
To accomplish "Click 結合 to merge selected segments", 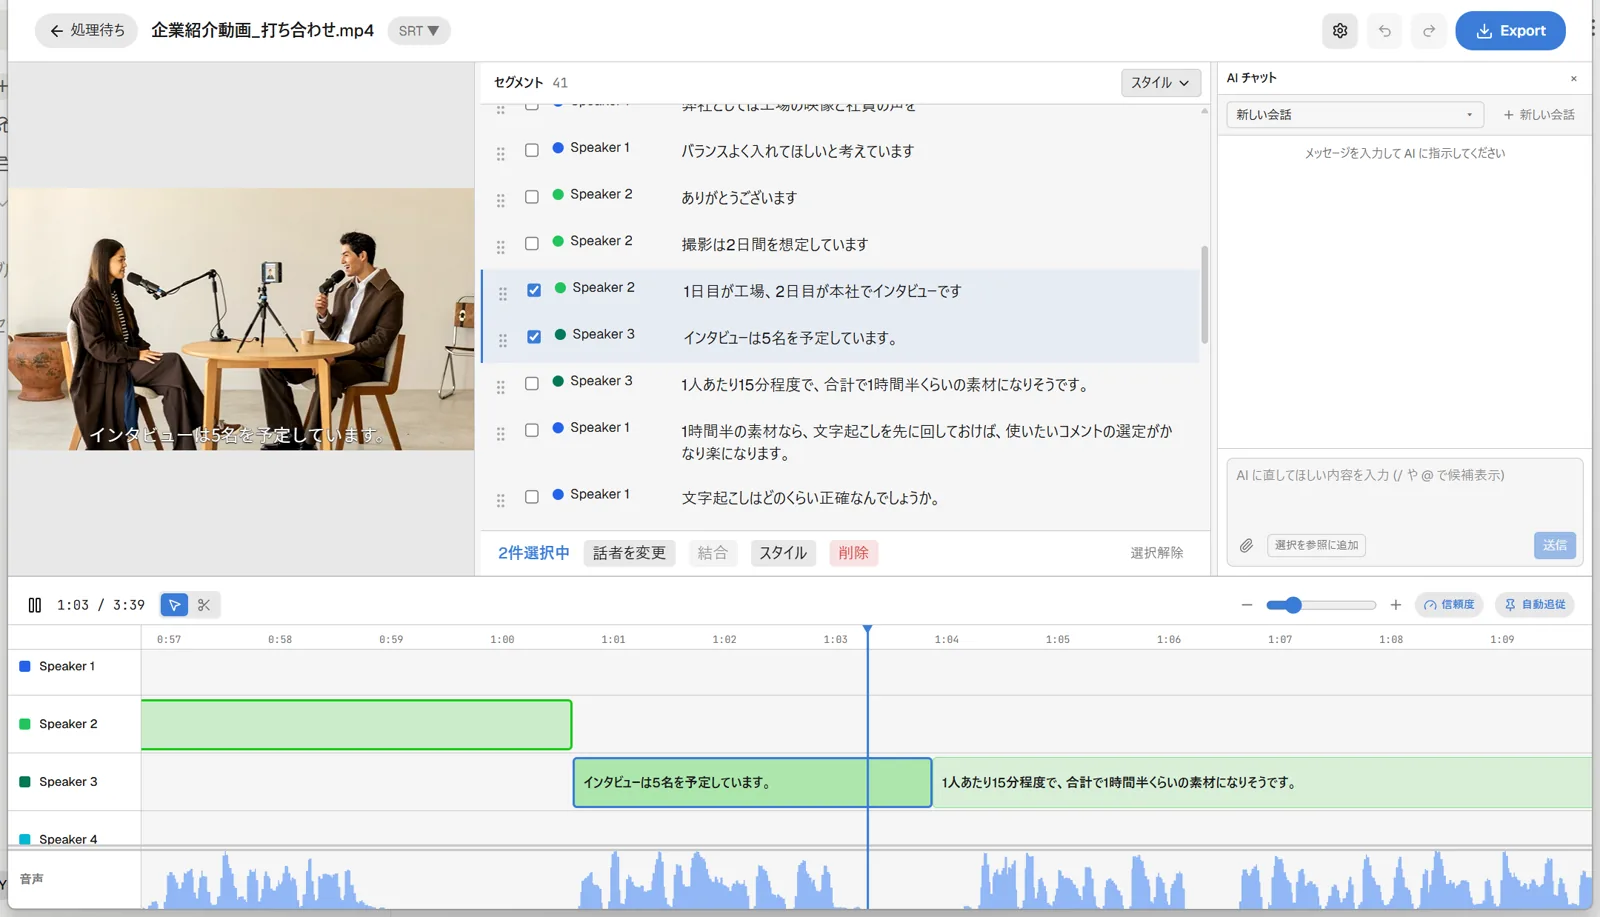I will 713,553.
